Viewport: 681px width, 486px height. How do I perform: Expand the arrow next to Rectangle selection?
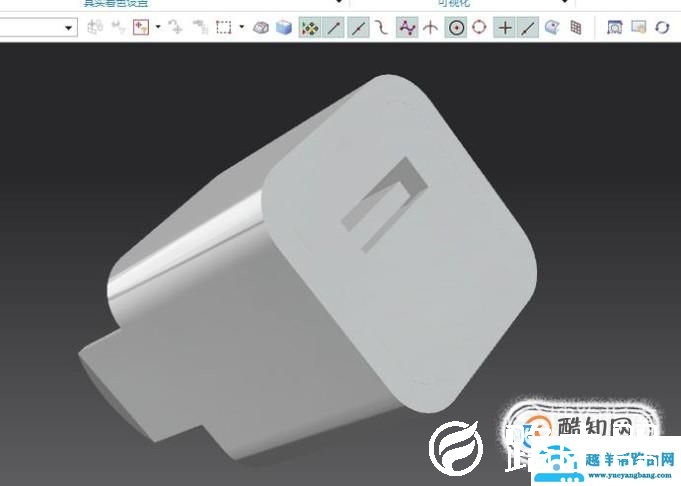click(242, 27)
